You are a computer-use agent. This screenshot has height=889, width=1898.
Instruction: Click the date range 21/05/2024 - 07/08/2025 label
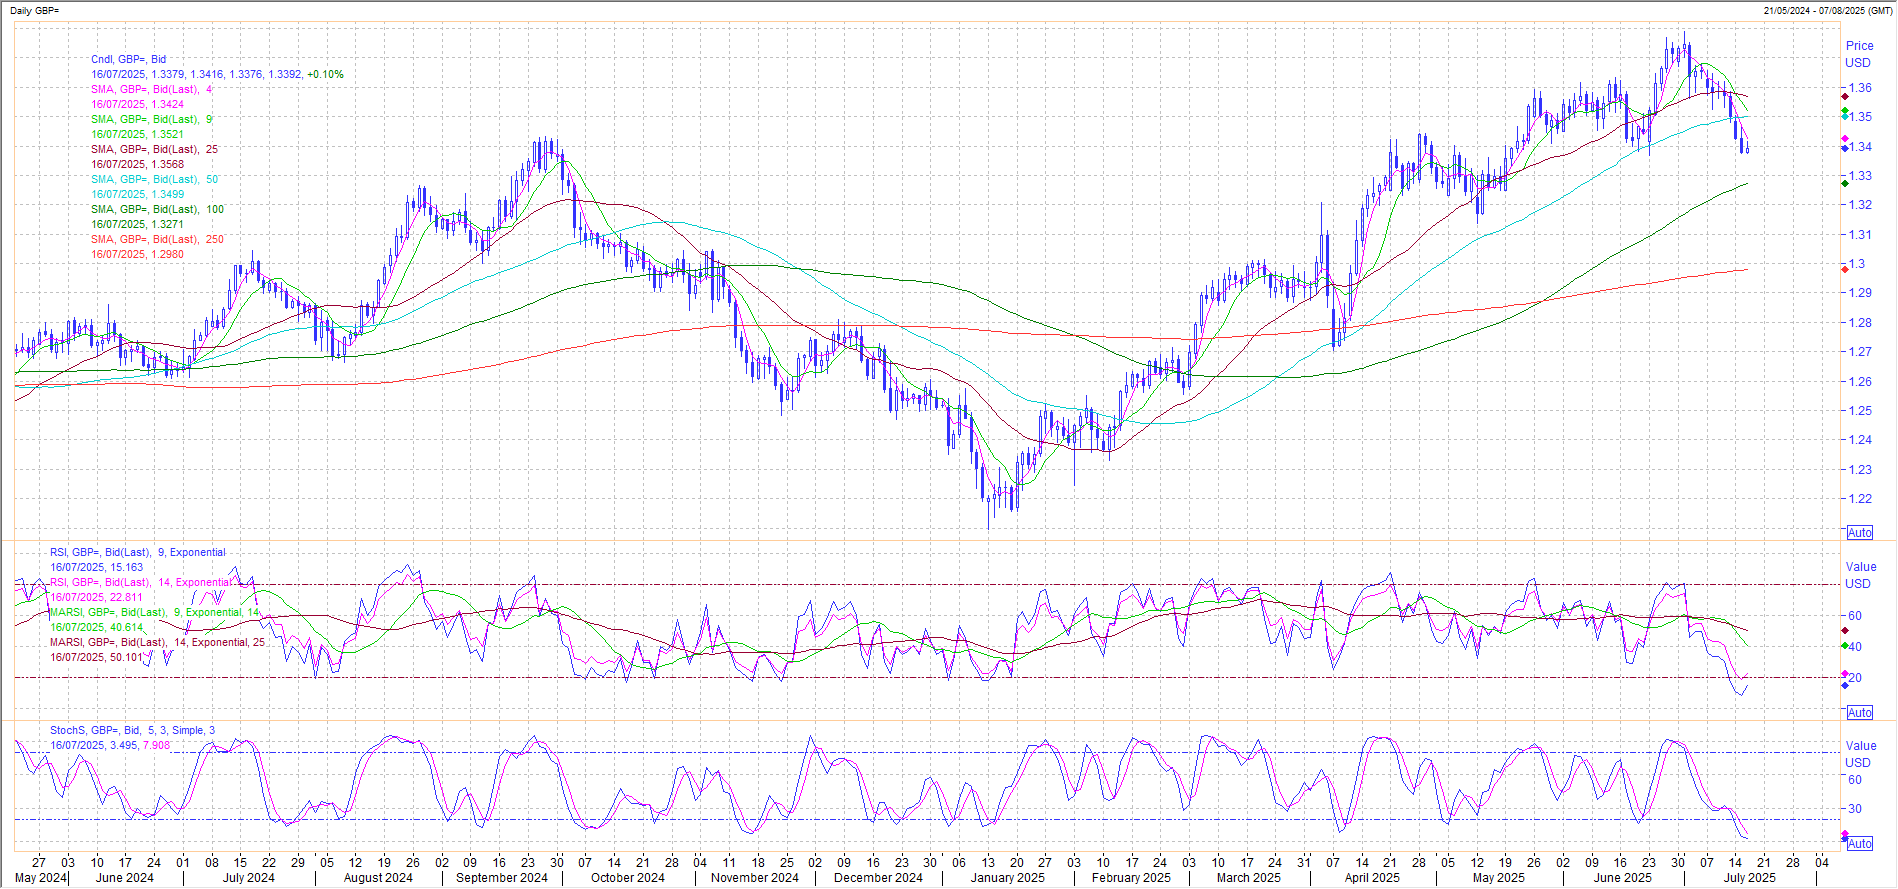click(1827, 10)
